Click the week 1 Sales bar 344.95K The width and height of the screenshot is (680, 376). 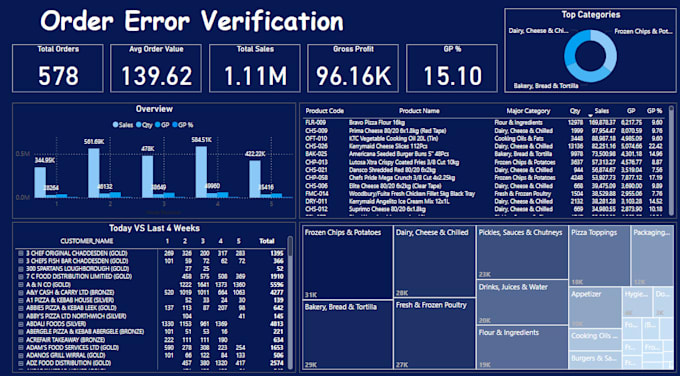click(x=40, y=182)
